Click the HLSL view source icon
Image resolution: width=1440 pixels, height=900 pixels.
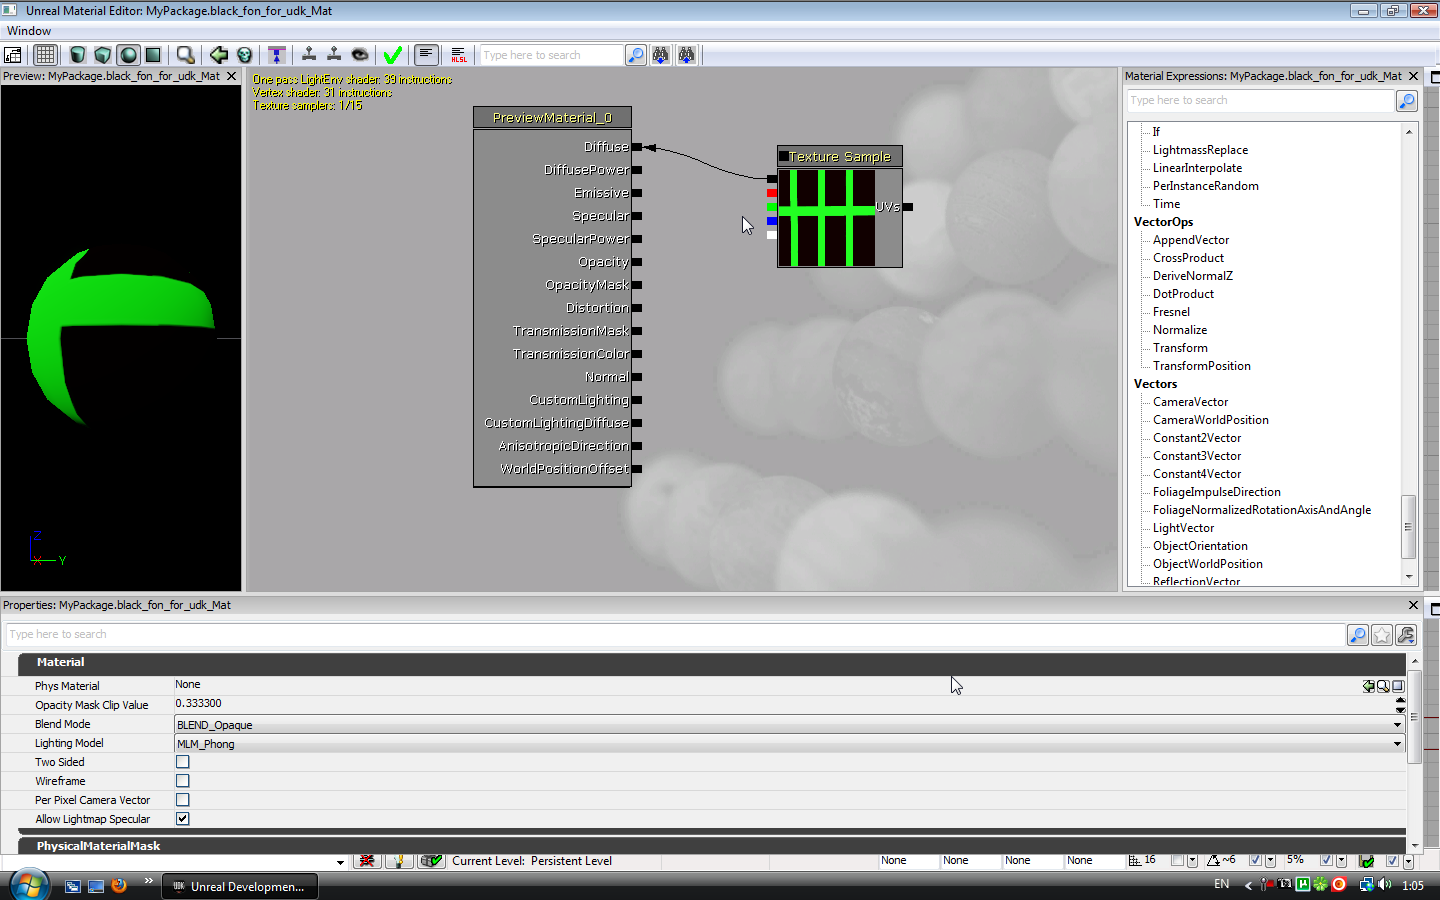coord(458,55)
